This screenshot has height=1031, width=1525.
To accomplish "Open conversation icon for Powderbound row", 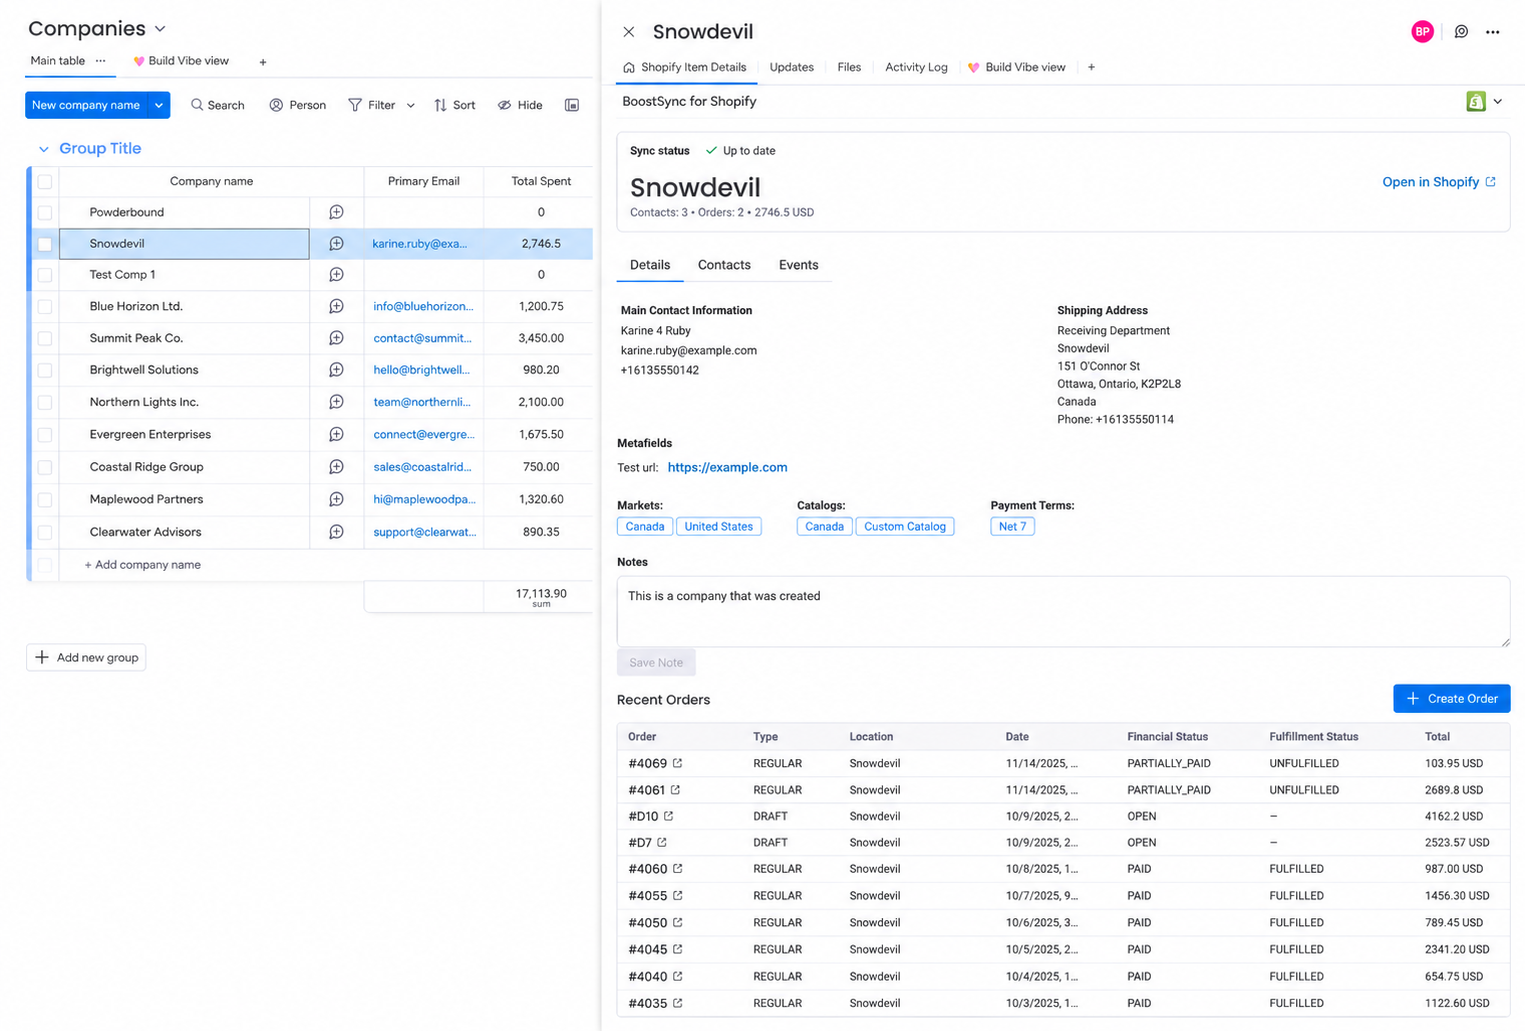I will (336, 212).
